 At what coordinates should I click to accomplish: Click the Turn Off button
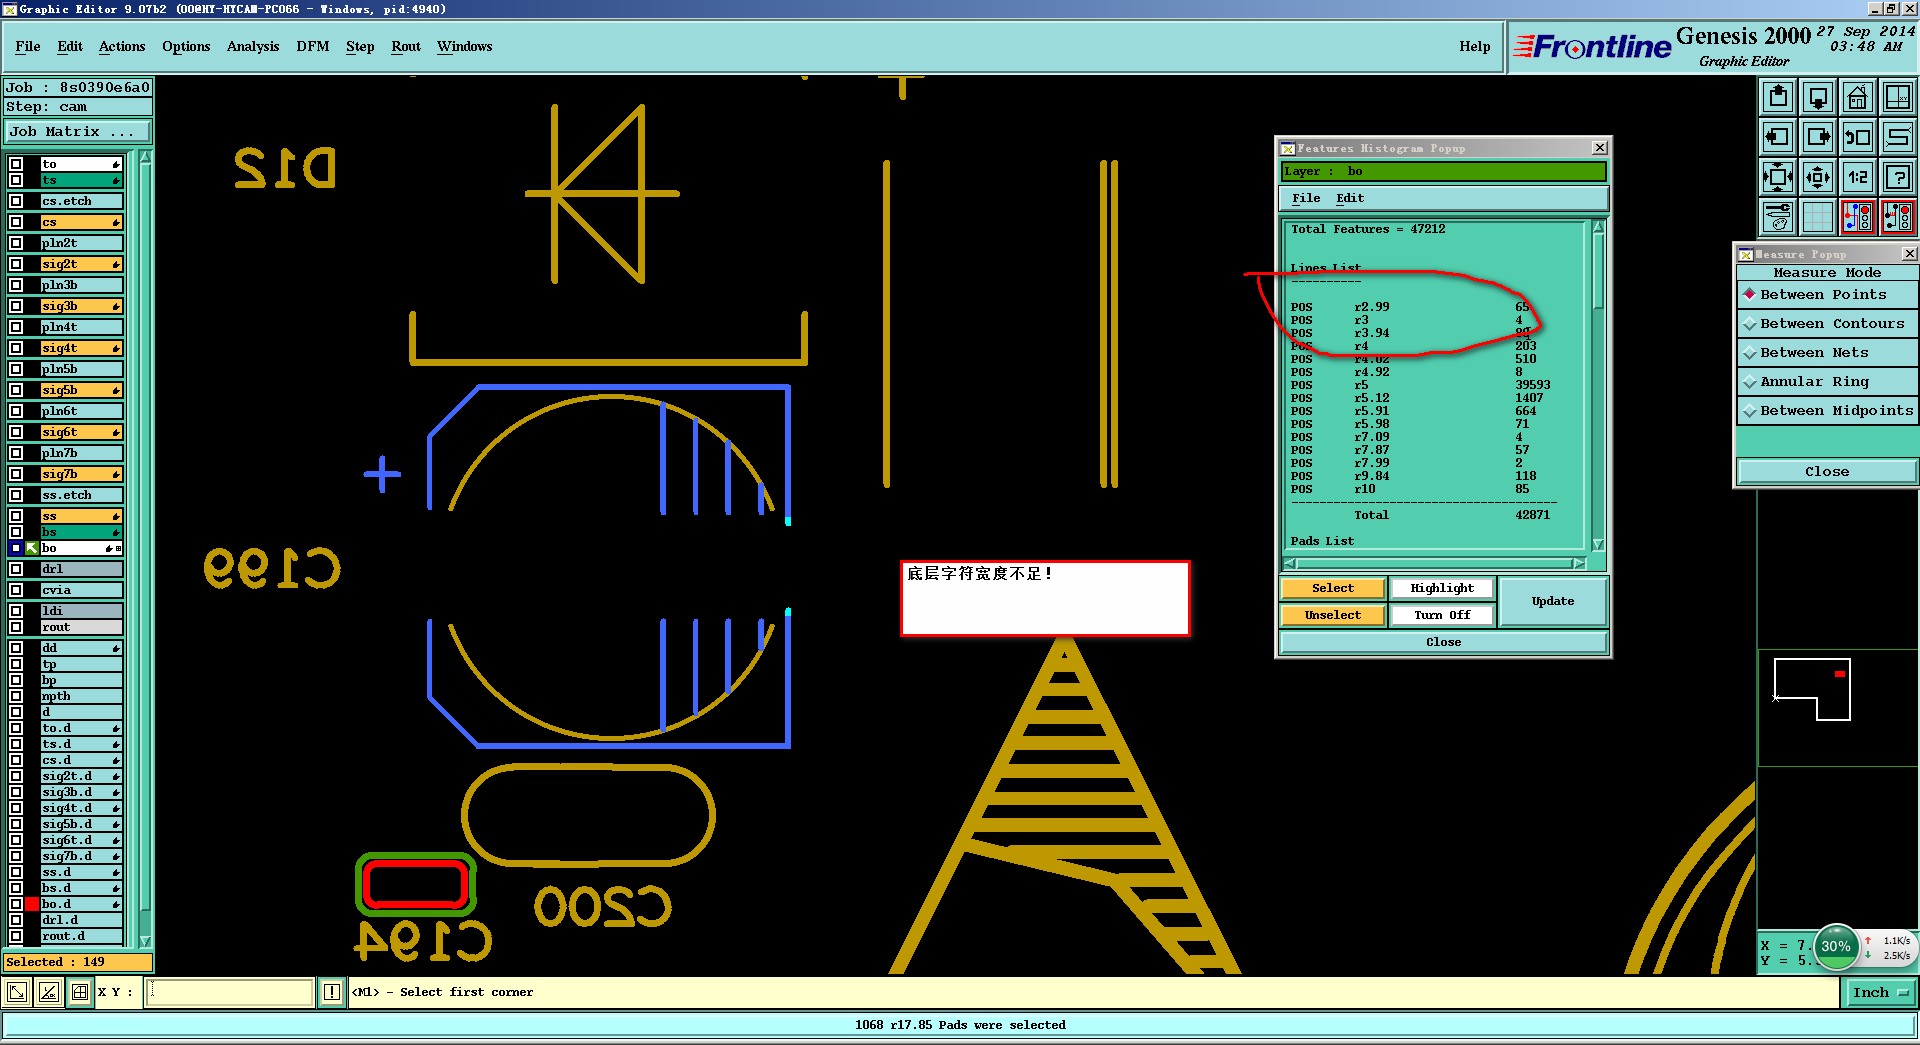click(x=1442, y=615)
